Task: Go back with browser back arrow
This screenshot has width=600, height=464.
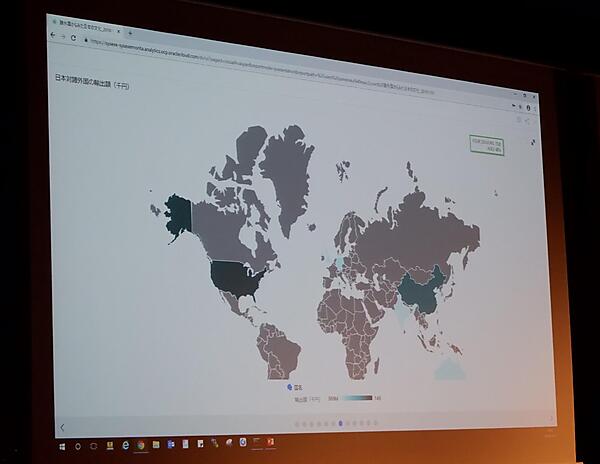Action: click(53, 35)
